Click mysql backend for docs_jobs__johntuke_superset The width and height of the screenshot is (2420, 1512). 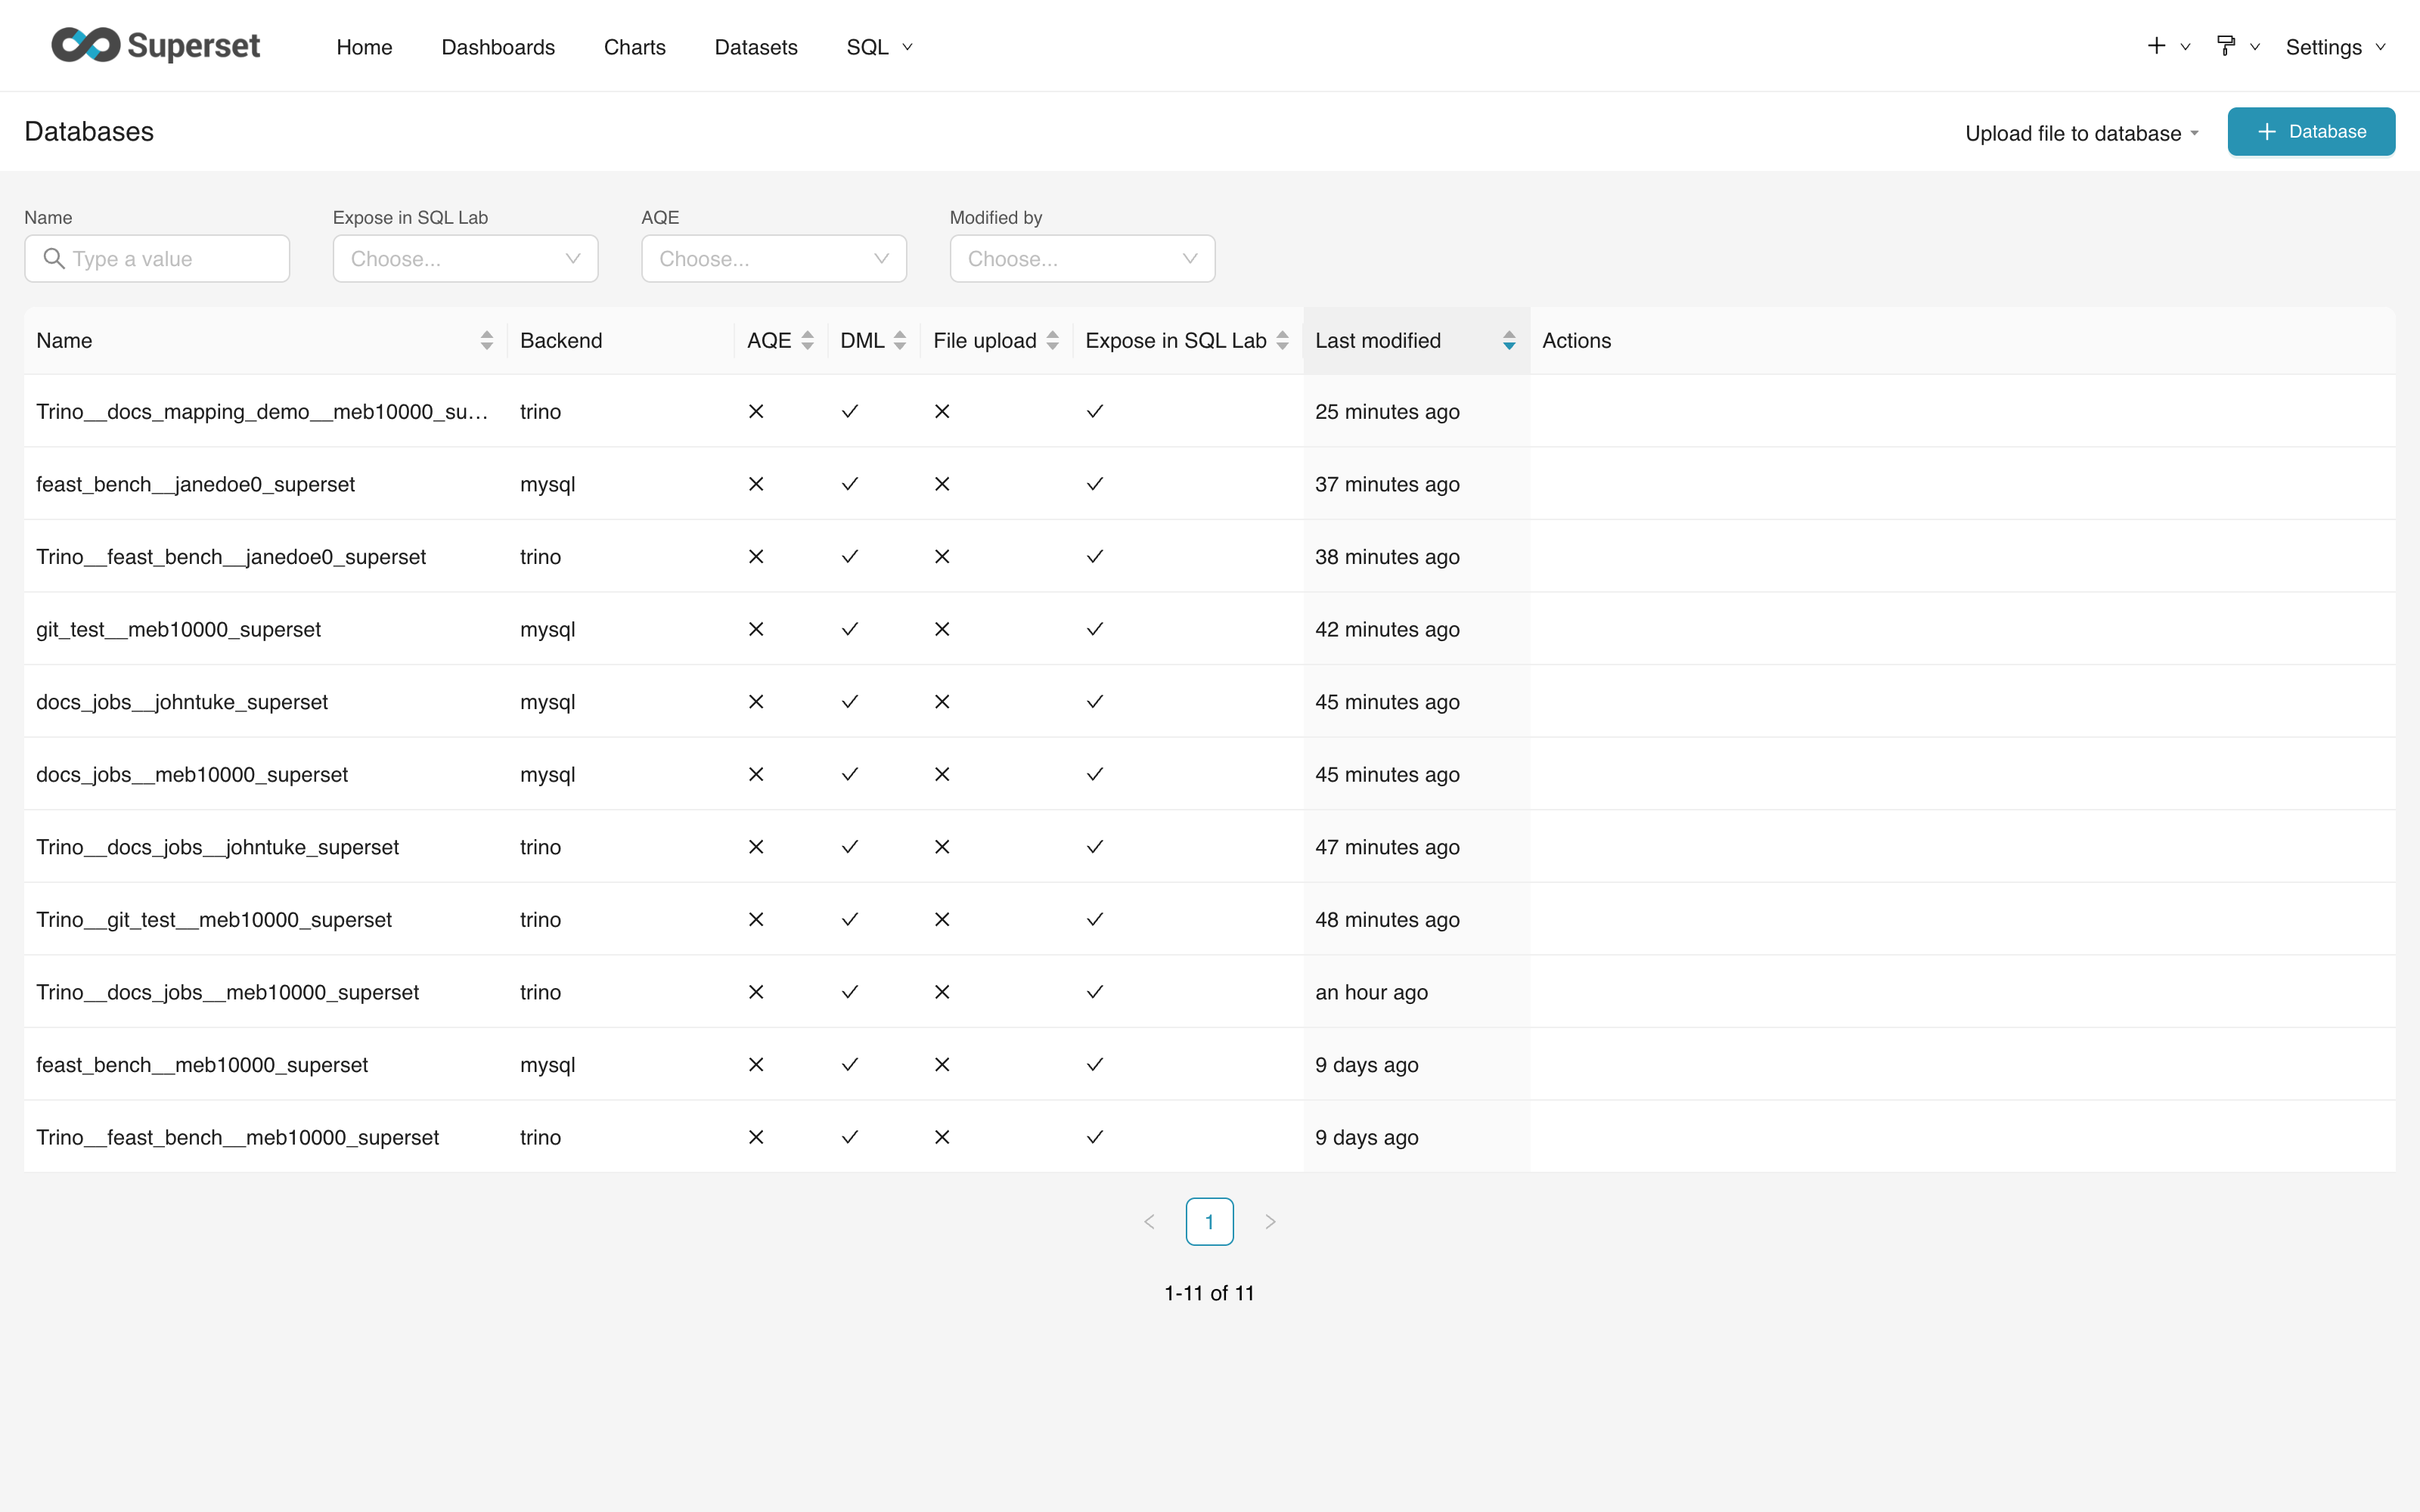[x=547, y=702]
